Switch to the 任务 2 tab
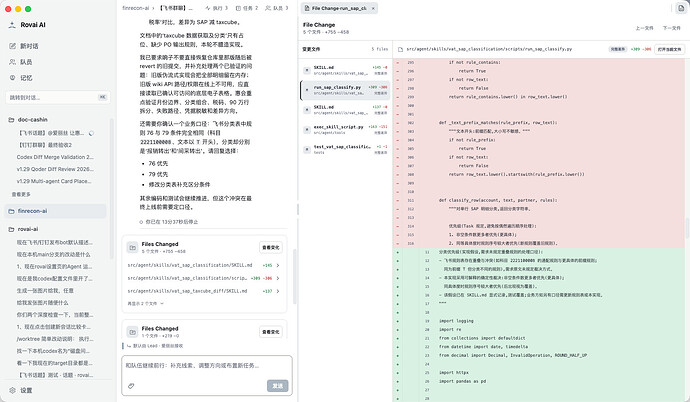Image resolution: width=690 pixels, height=402 pixels. tap(247, 8)
